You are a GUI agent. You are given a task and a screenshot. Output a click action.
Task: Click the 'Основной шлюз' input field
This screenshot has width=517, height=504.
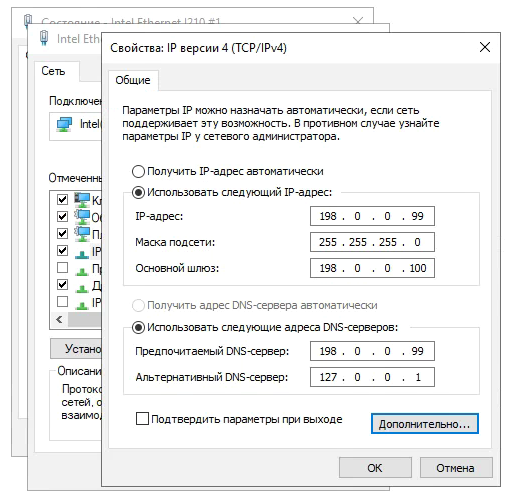point(372,268)
